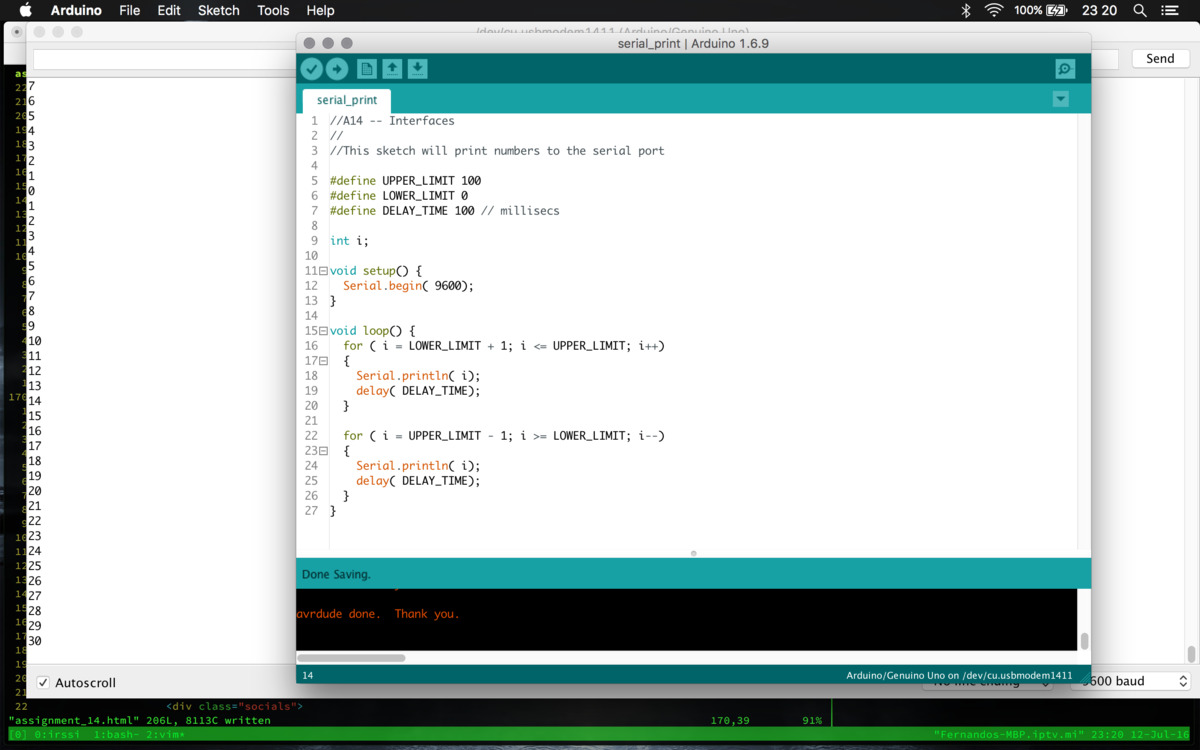Open a sketch with up-arrow icon
Image resolution: width=1200 pixels, height=750 pixels.
[392, 69]
